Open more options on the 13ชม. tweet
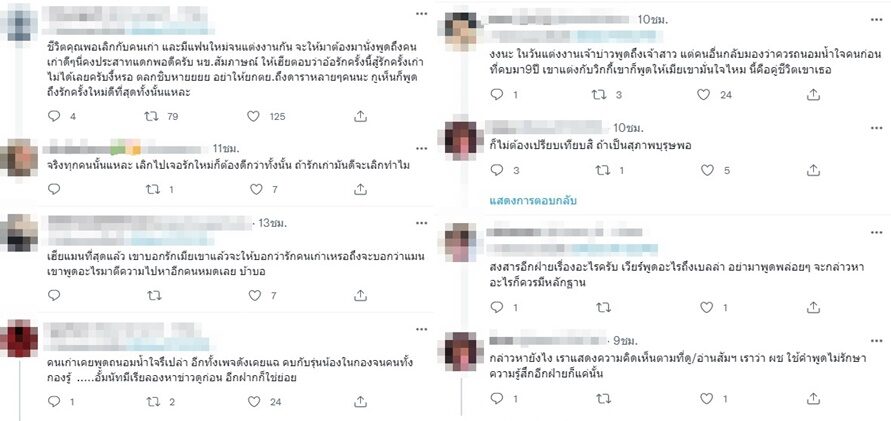 [x=421, y=221]
